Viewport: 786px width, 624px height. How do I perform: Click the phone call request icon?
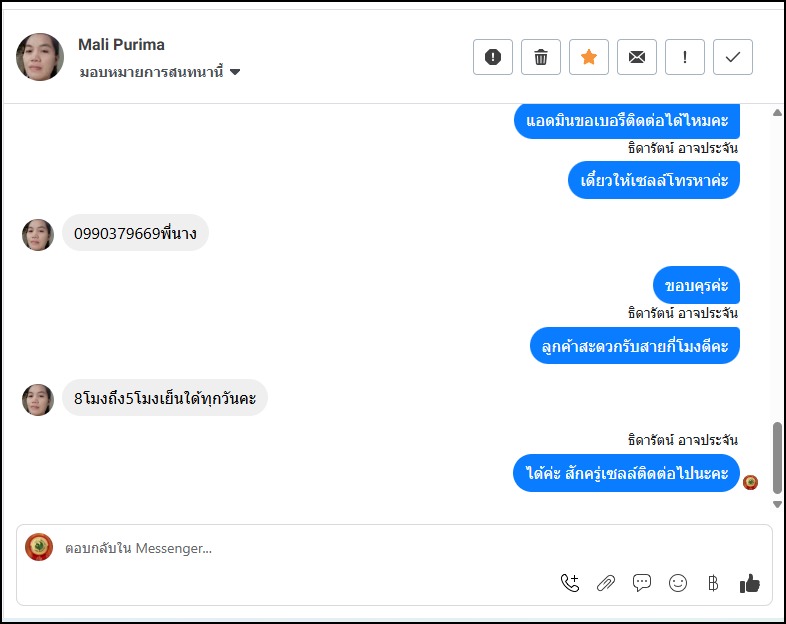point(570,583)
